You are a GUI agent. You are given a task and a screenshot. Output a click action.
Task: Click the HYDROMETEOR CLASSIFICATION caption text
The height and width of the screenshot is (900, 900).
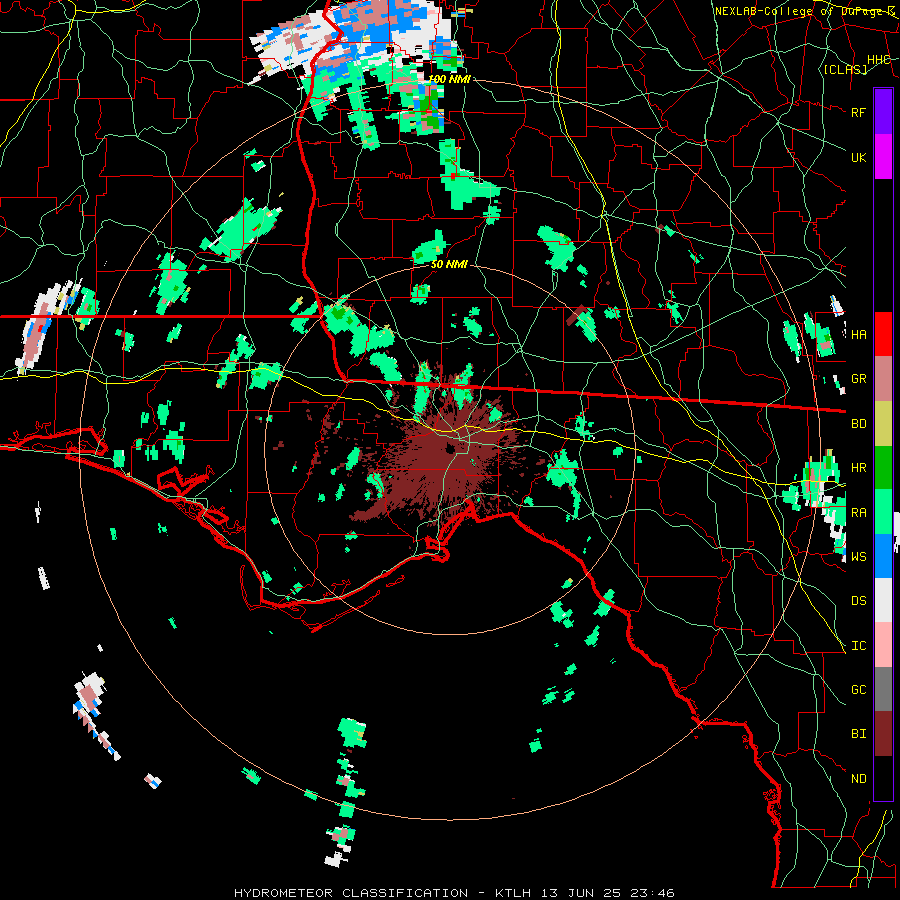351,893
